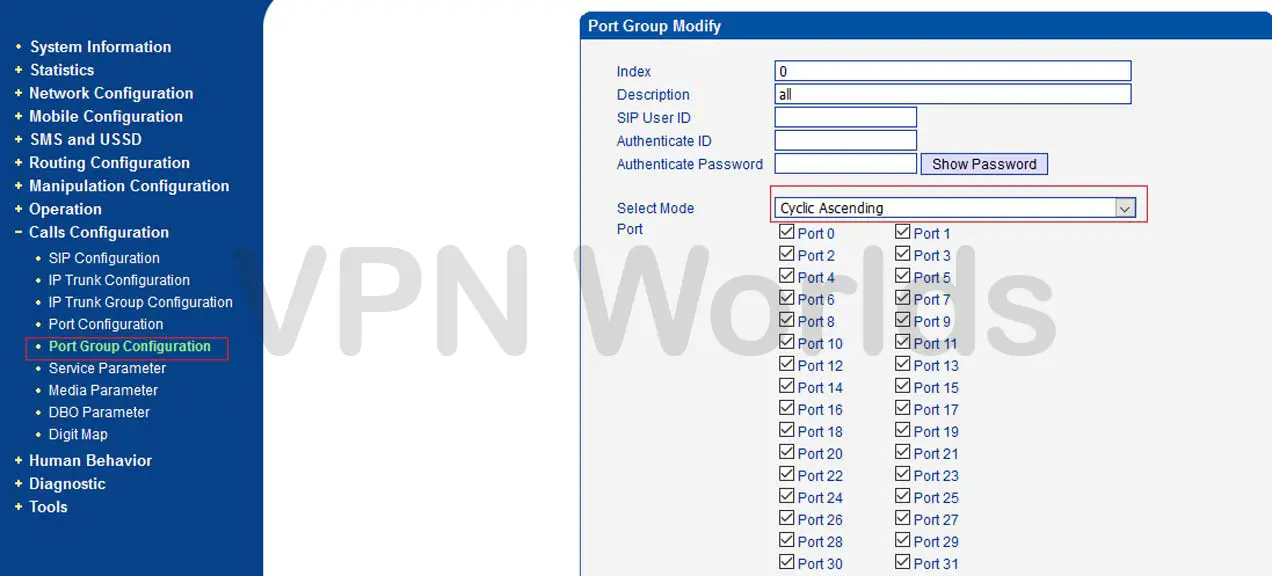Click the SIP User ID input box
Viewport: 1272px width, 576px height.
[x=845, y=117]
